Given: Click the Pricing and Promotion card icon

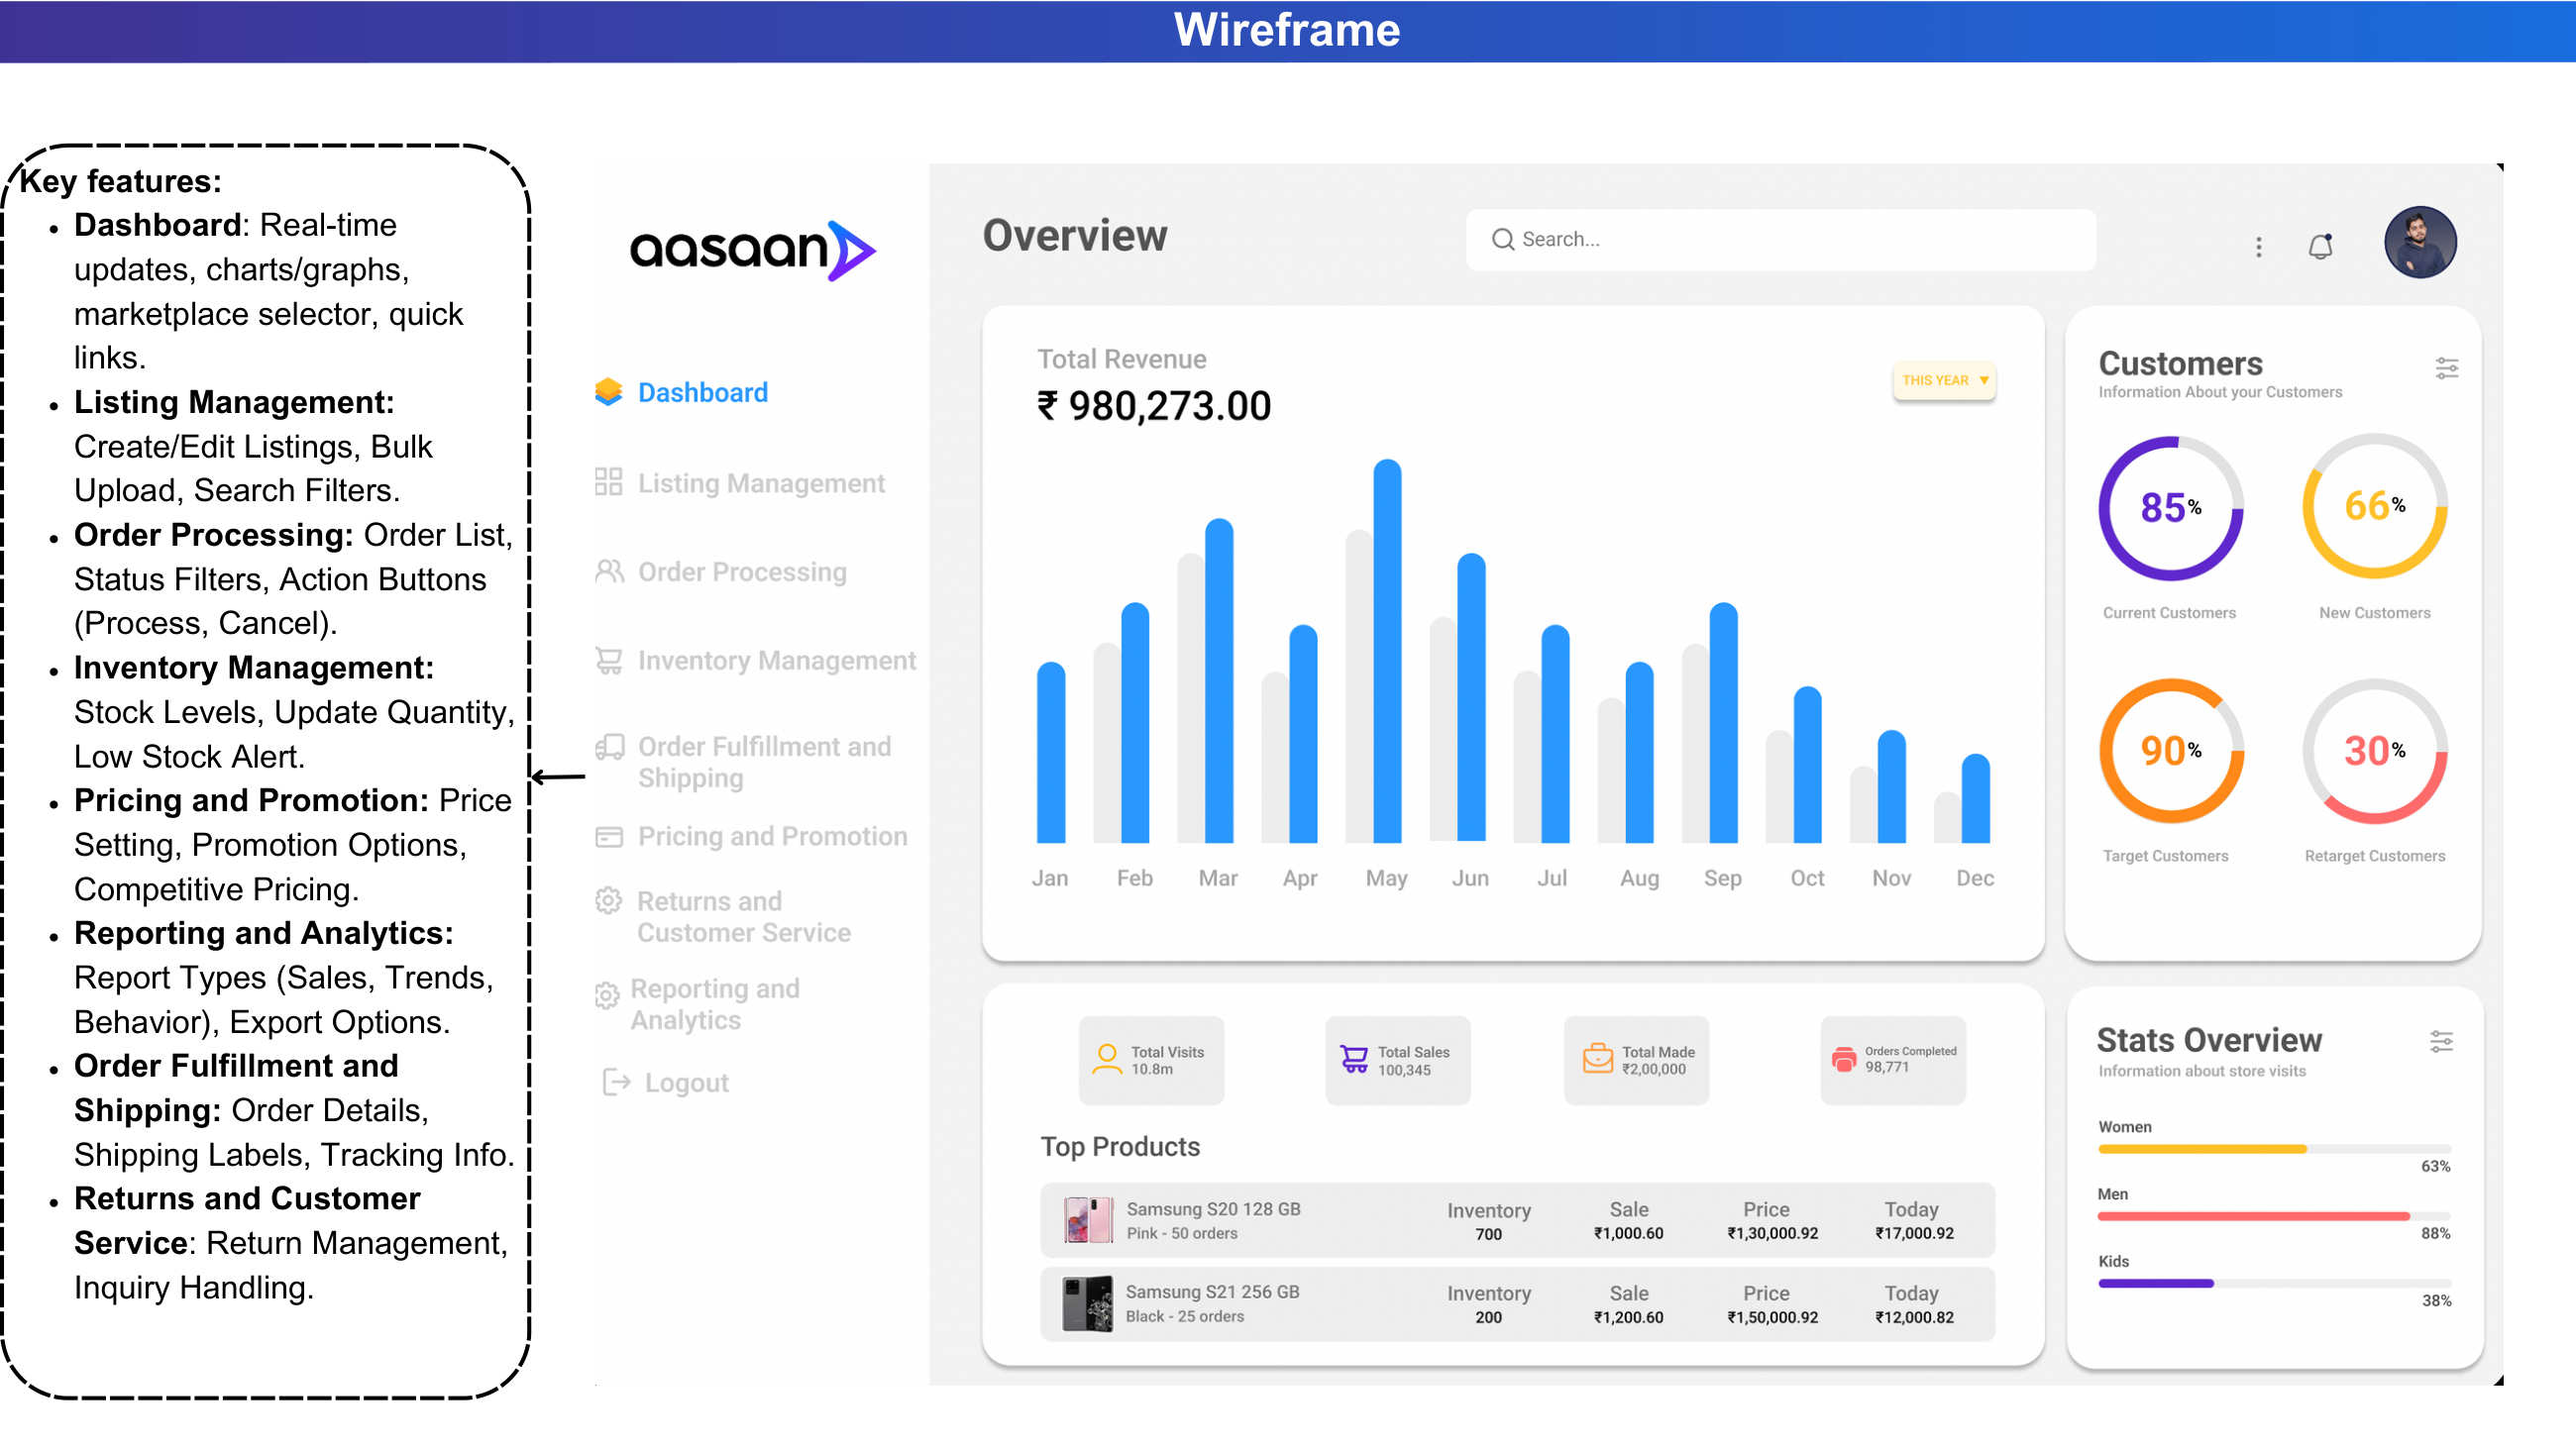Looking at the screenshot, I should 608,837.
